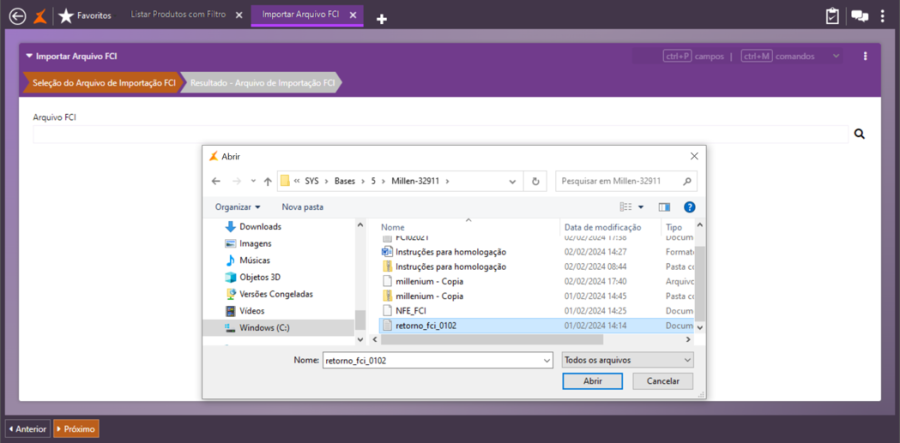Open the chat messages icon

[860, 16]
